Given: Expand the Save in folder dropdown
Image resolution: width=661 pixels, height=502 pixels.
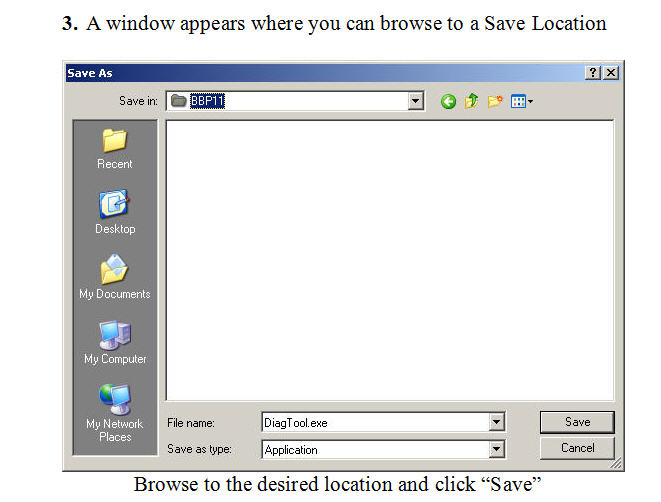Looking at the screenshot, I should 416,101.
